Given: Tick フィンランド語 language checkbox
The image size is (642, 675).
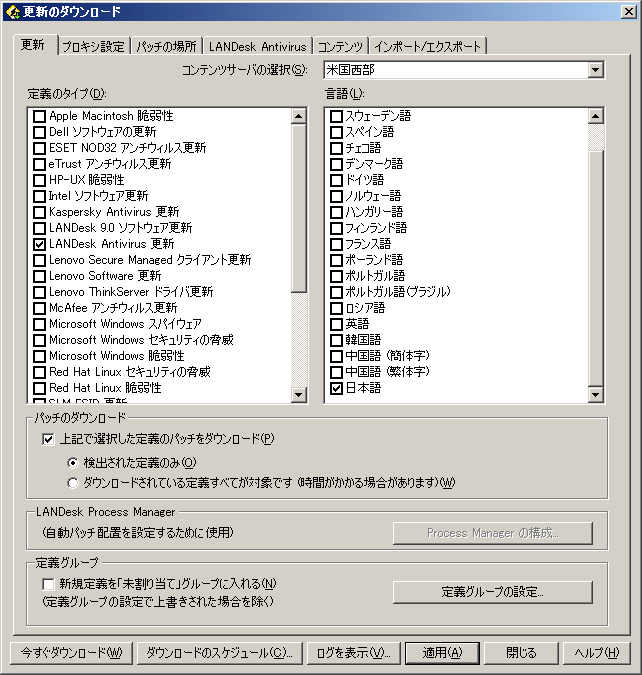Looking at the screenshot, I should [336, 228].
